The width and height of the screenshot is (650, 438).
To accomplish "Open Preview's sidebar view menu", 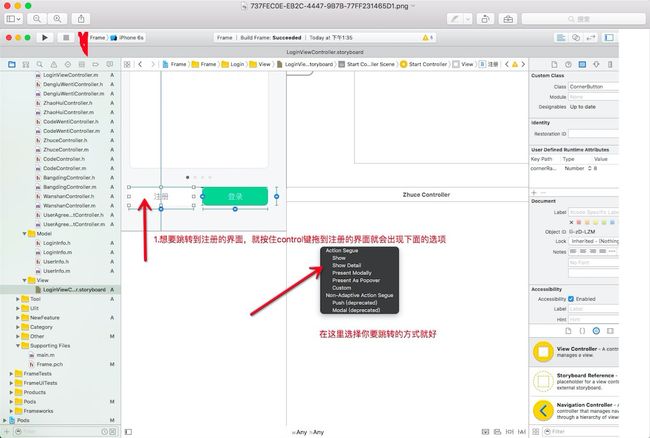I will tap(13, 19).
